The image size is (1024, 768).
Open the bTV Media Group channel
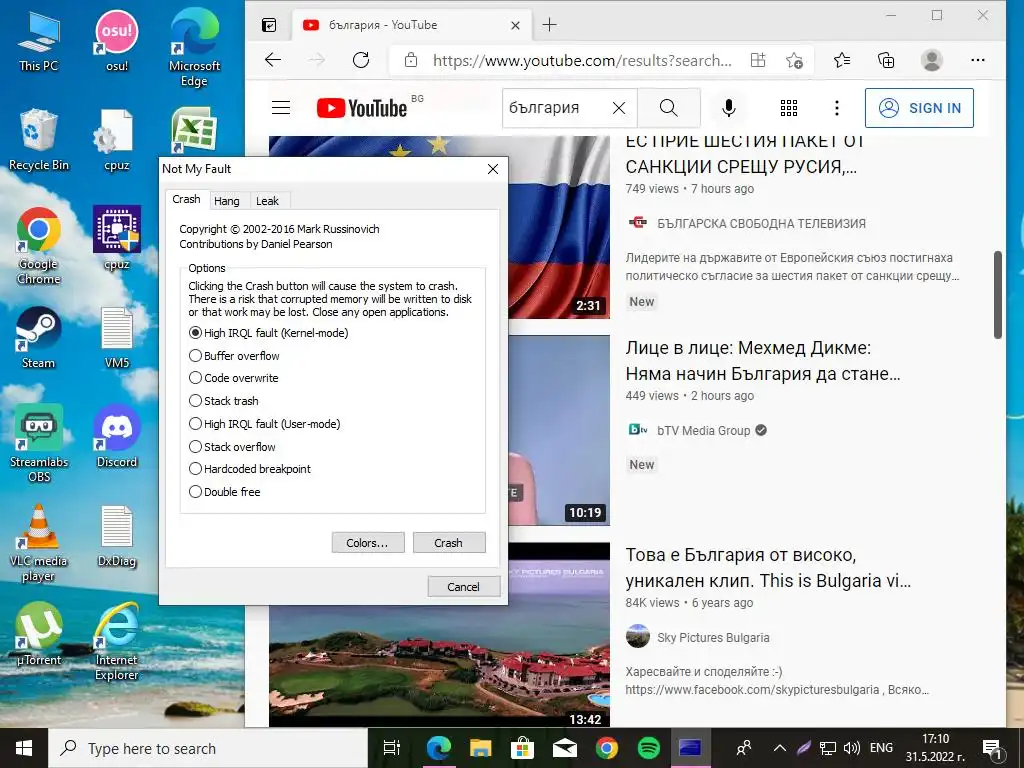point(703,430)
